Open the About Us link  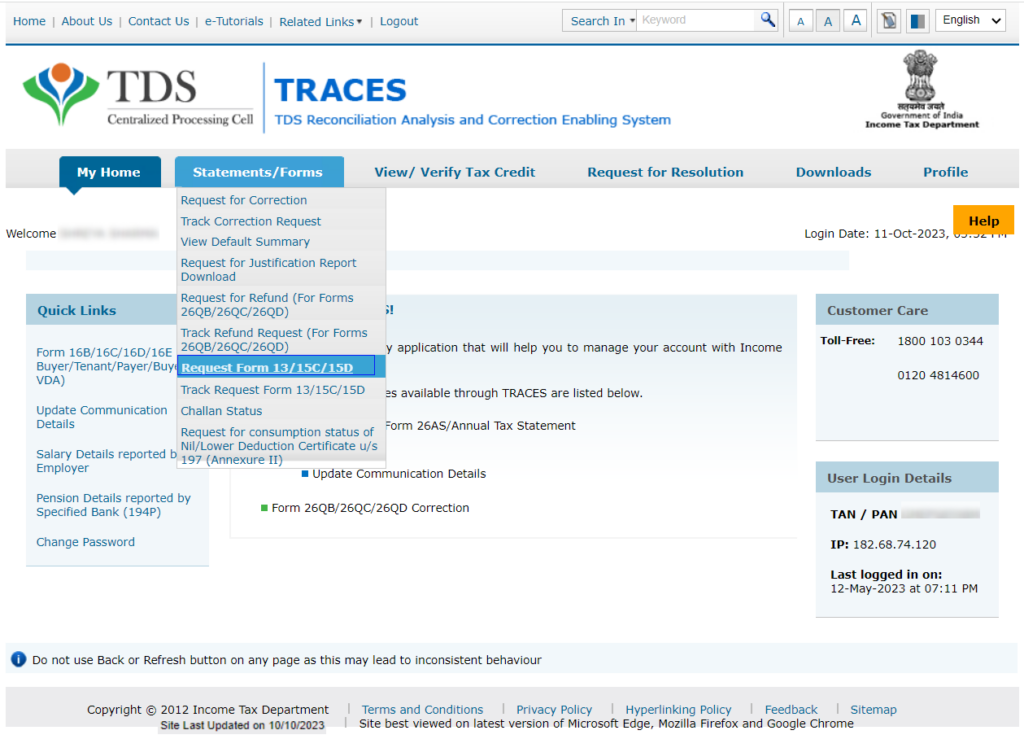point(87,21)
